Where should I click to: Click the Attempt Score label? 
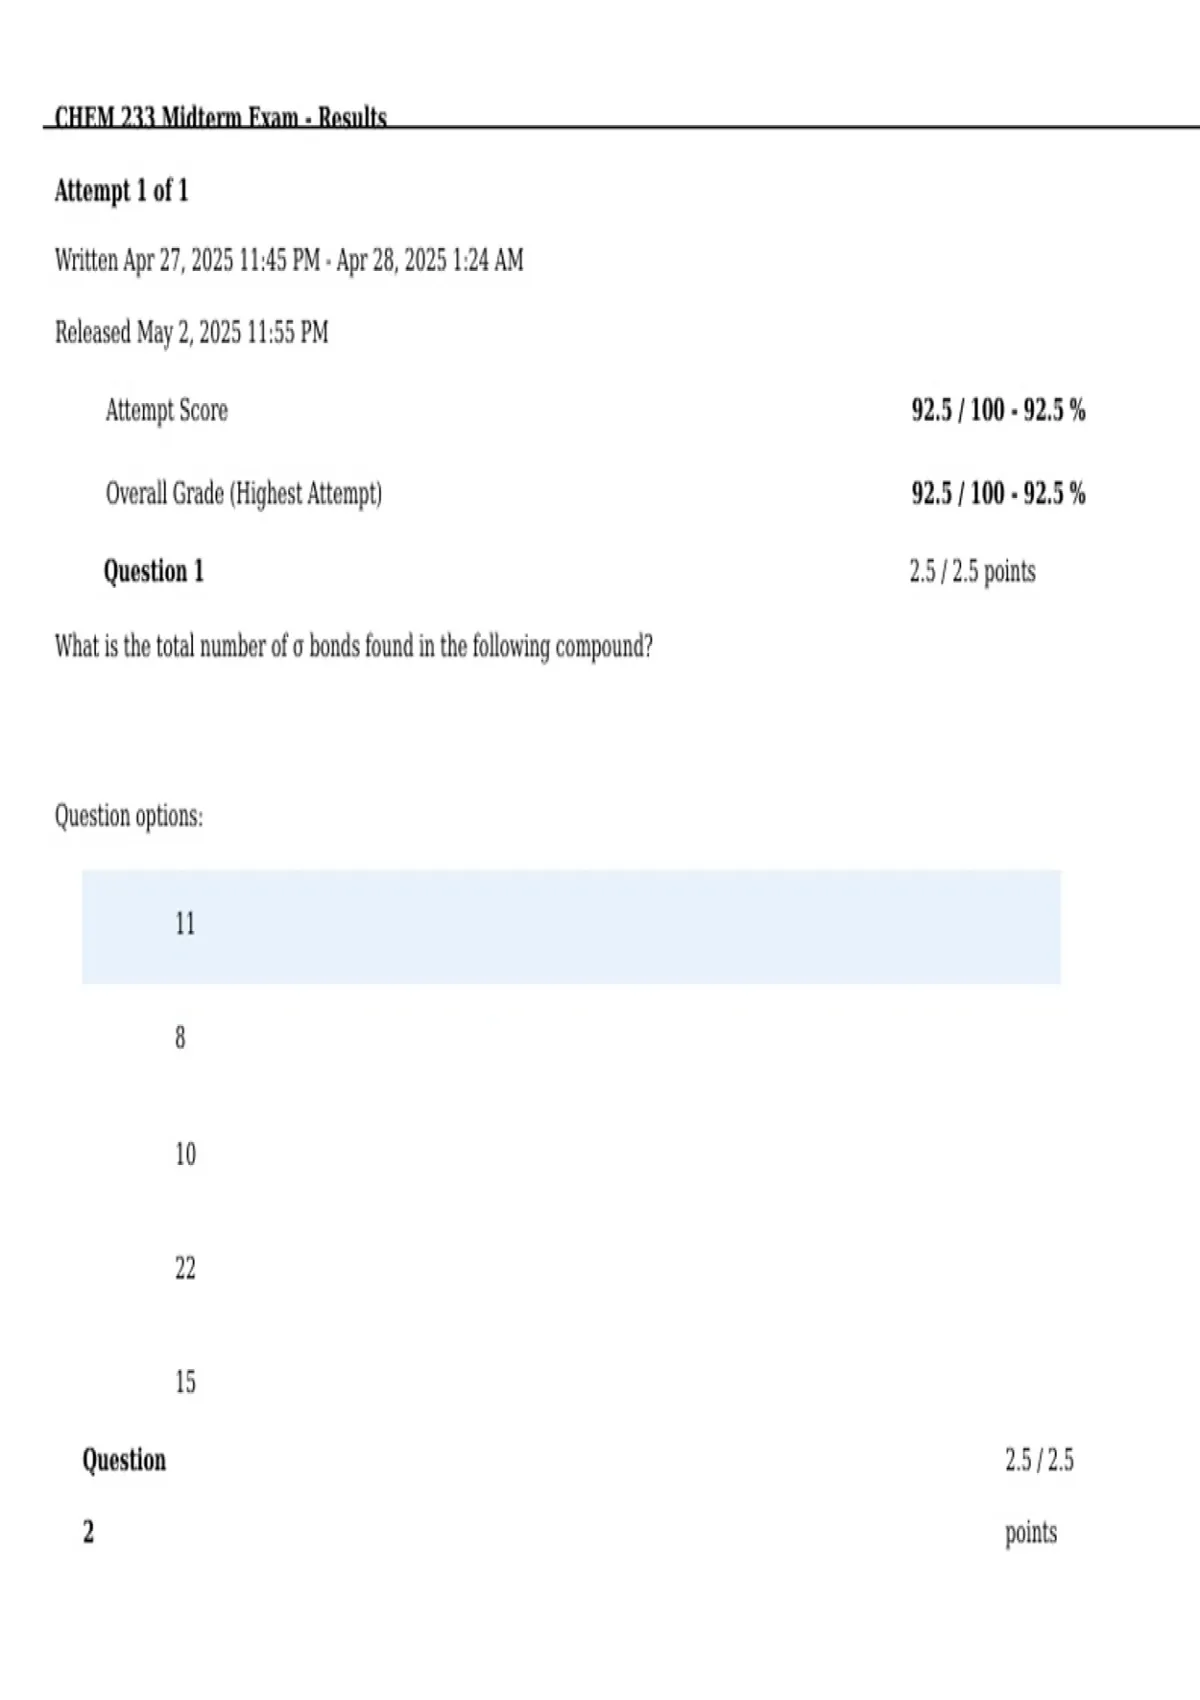coord(167,410)
